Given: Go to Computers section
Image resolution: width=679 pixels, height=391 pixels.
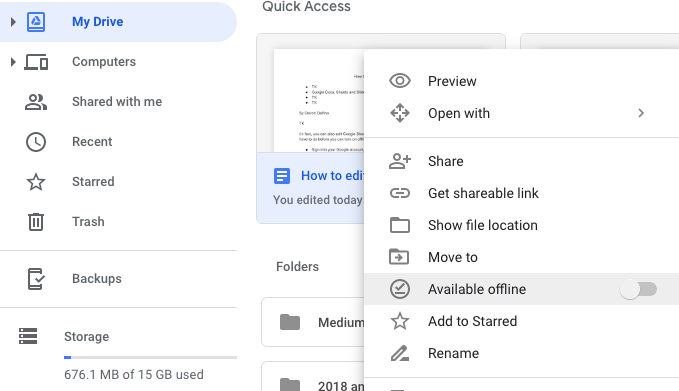Looking at the screenshot, I should click(104, 62).
